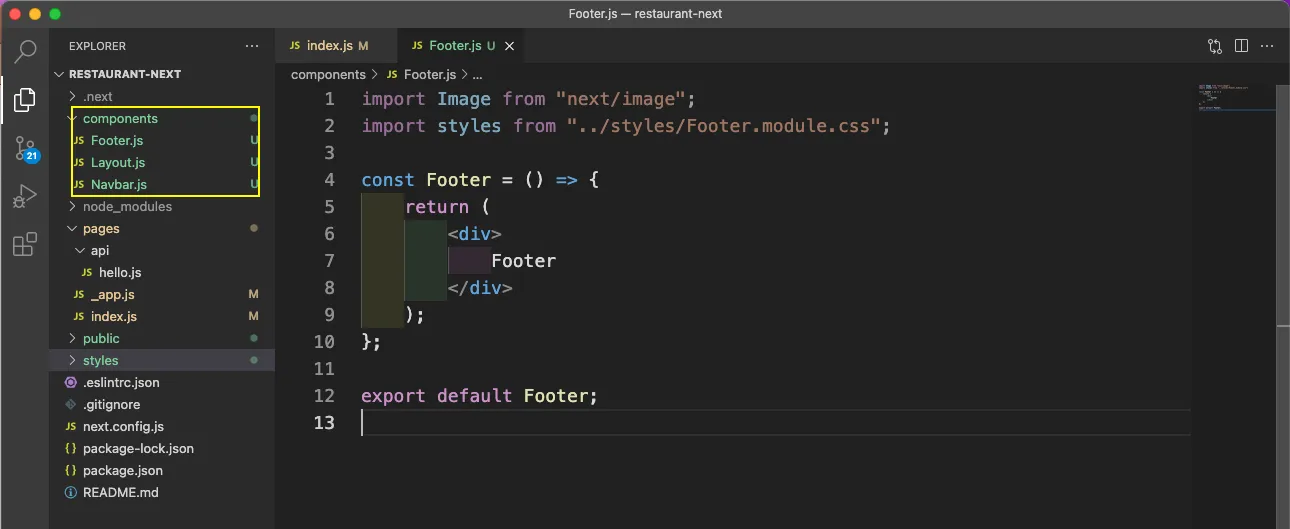Open Navbar.js in the file explorer
Image resolution: width=1290 pixels, height=529 pixels.
[x=162, y=184]
